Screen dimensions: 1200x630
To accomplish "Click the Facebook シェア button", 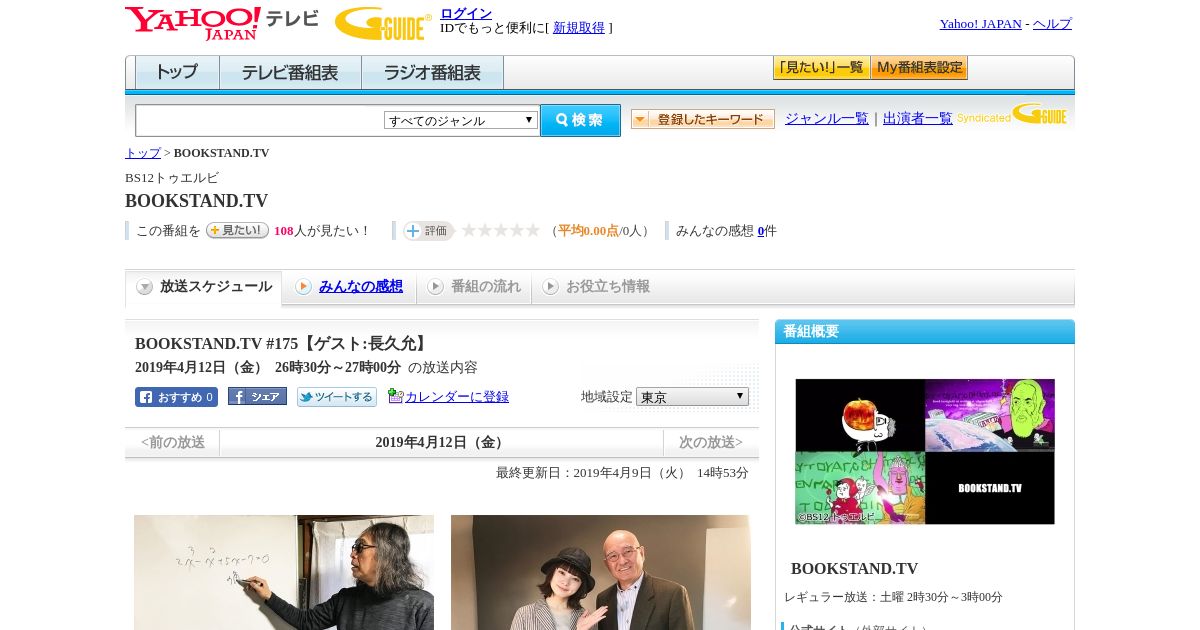I will tap(257, 396).
